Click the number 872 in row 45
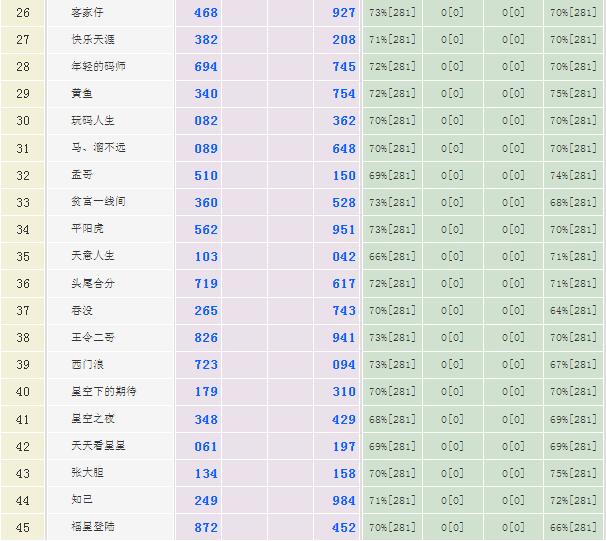Viewport: 606px width, 541px height. pyautogui.click(x=205, y=527)
